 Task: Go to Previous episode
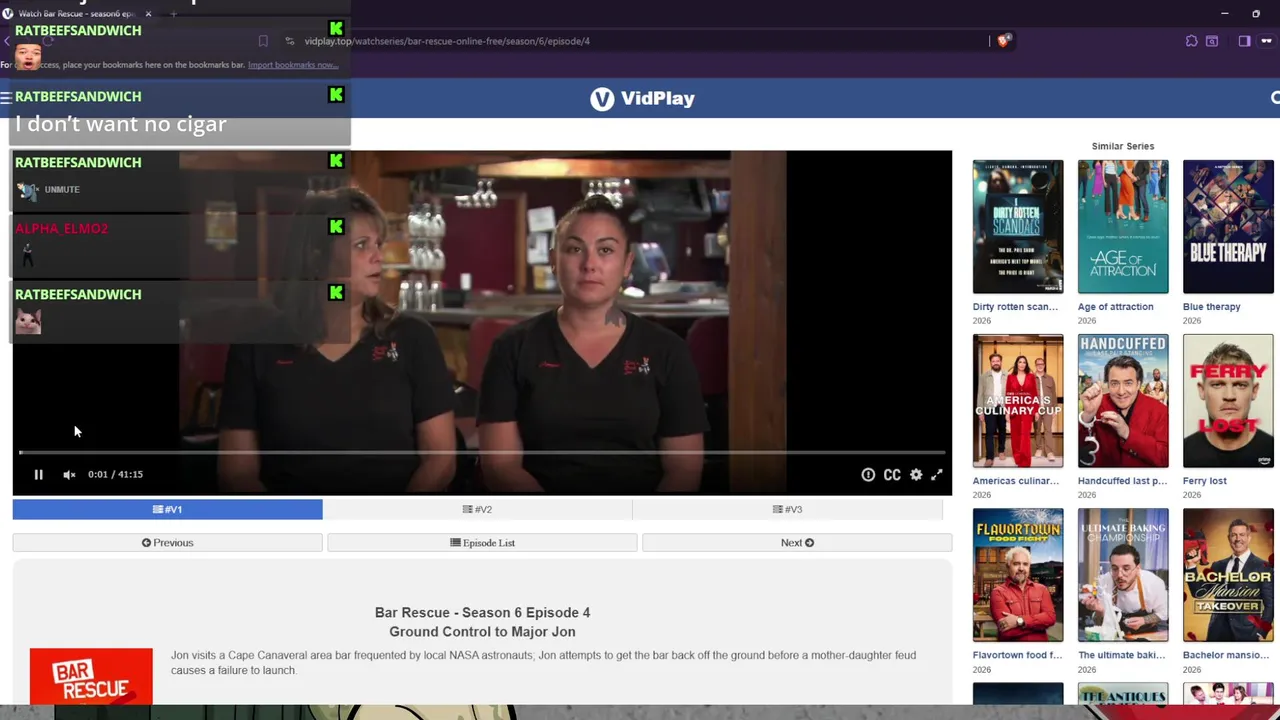tap(167, 543)
